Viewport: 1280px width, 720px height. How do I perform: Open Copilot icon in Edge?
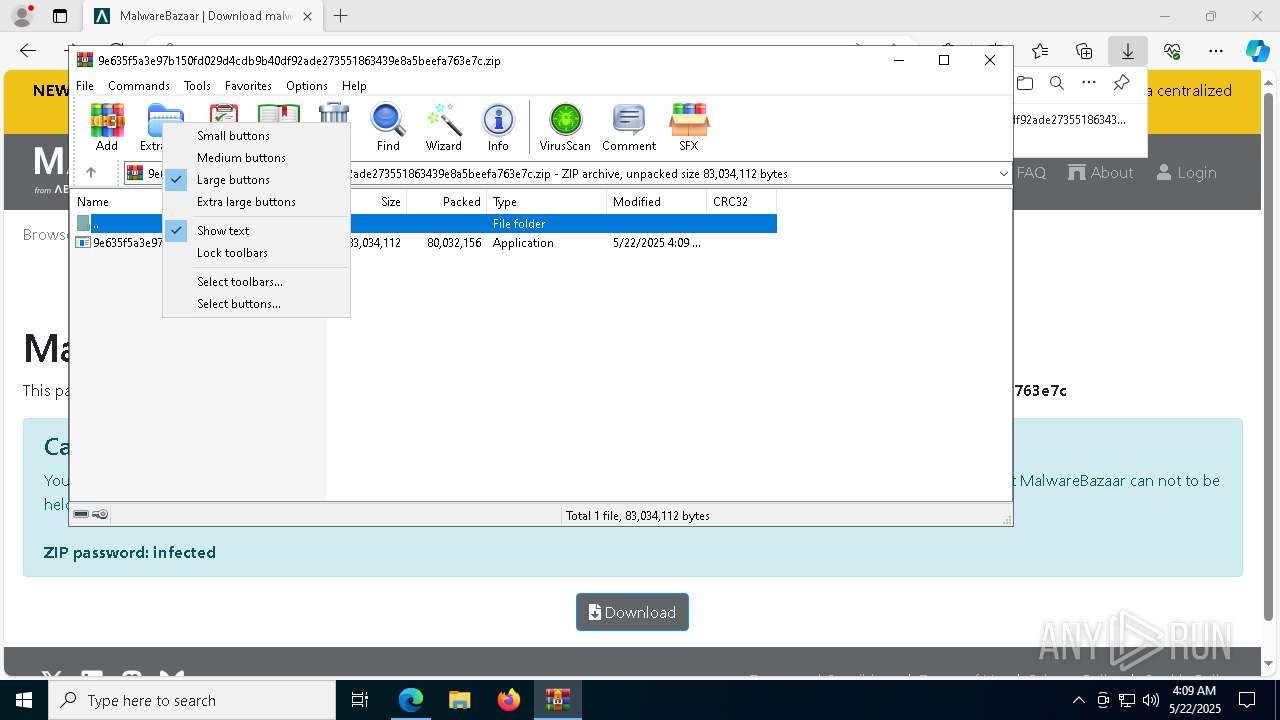1257,51
